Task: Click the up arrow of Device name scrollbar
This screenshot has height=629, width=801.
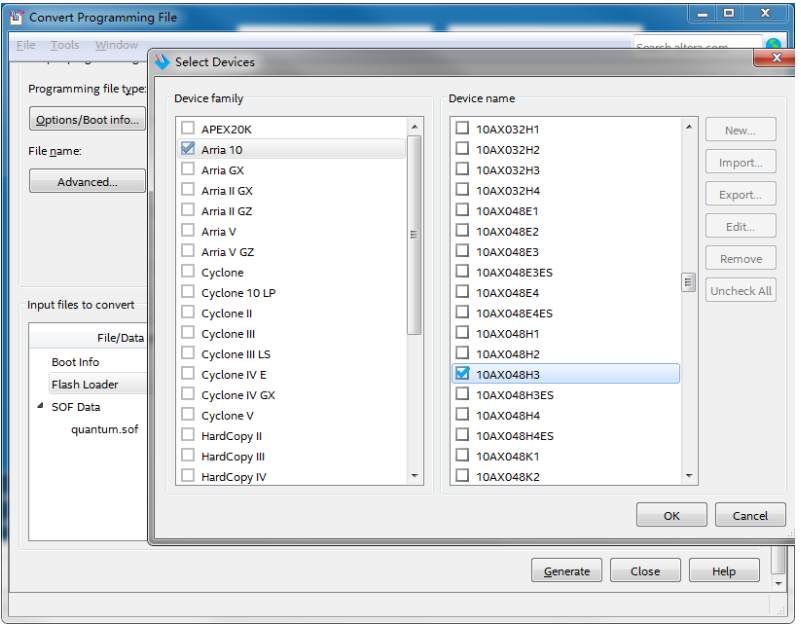Action: point(689,126)
